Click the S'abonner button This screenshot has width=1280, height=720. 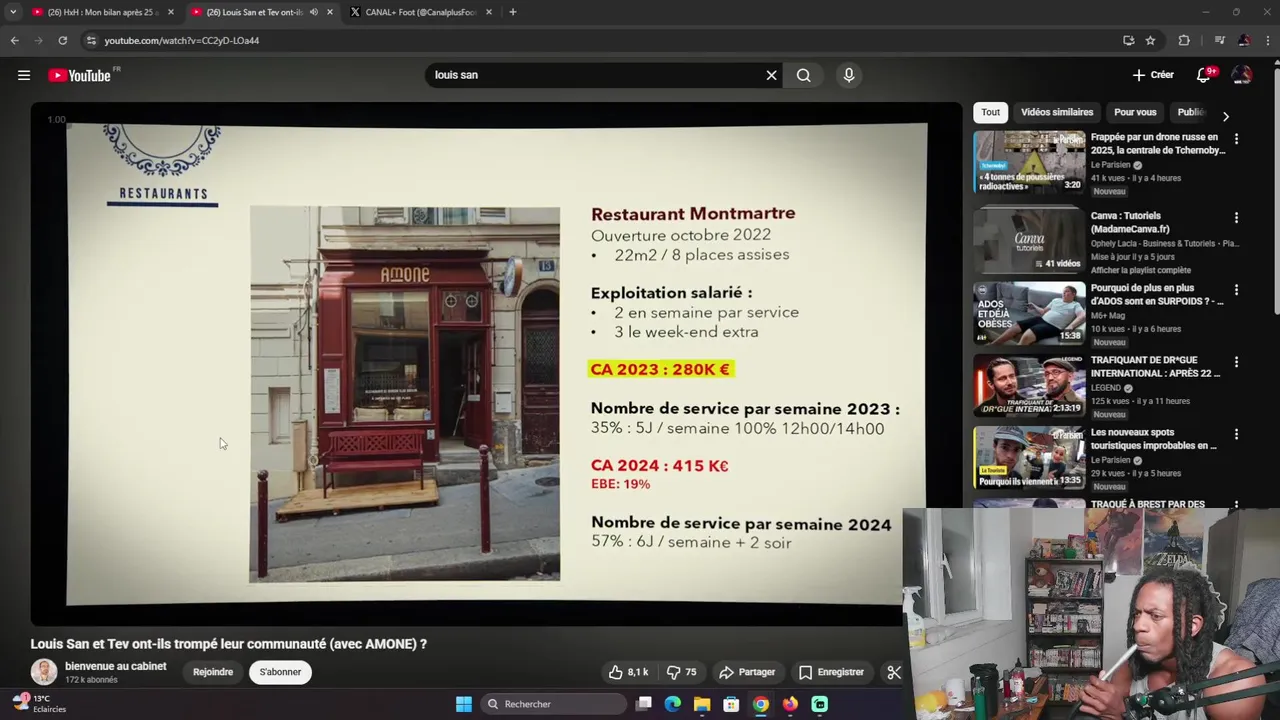[280, 672]
